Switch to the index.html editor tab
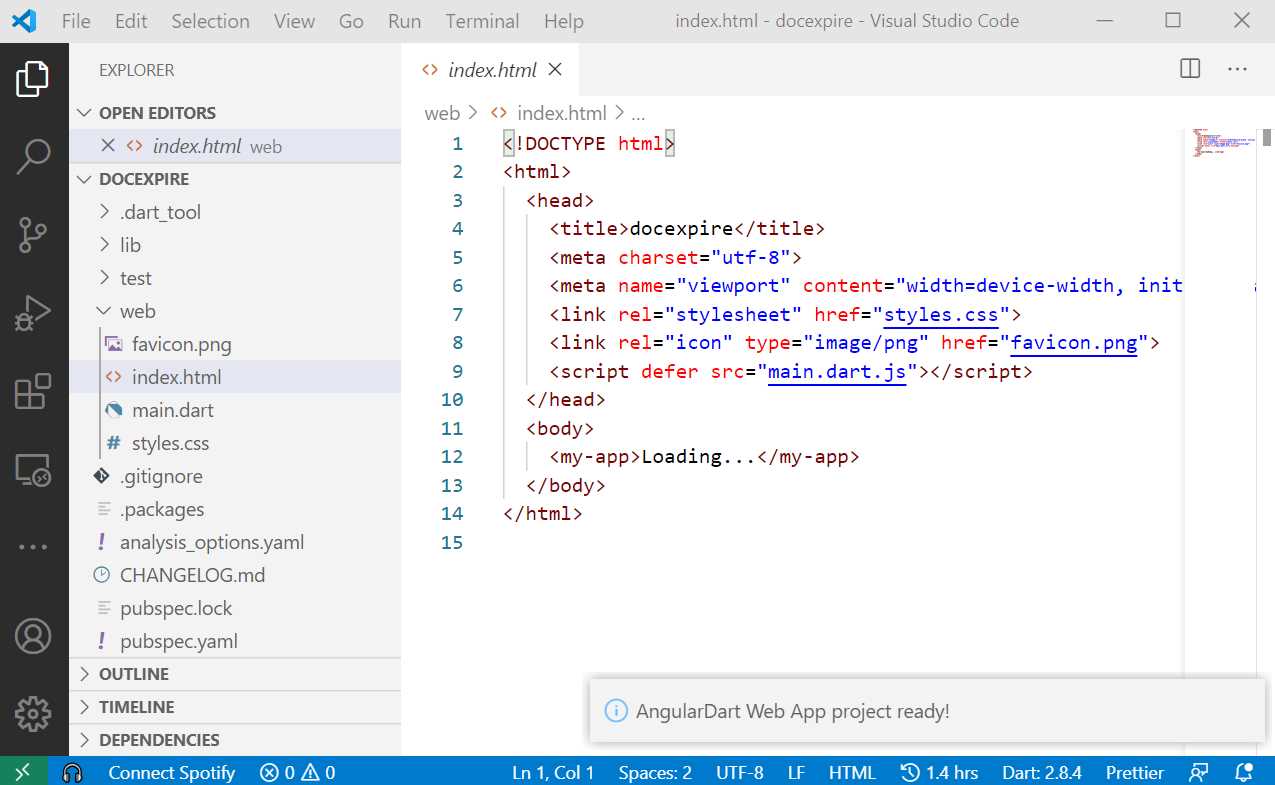Screen dimensions: 1275x785 (x=490, y=69)
